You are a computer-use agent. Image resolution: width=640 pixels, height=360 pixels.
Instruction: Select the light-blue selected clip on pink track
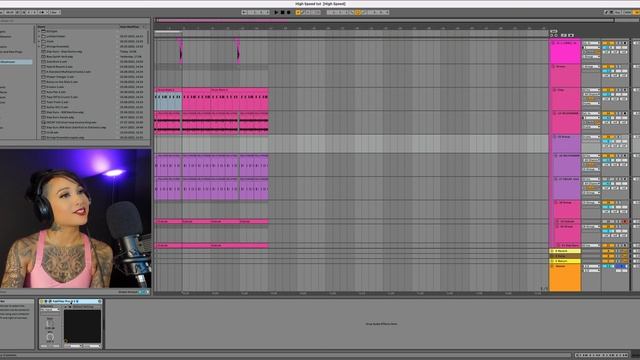168,99
